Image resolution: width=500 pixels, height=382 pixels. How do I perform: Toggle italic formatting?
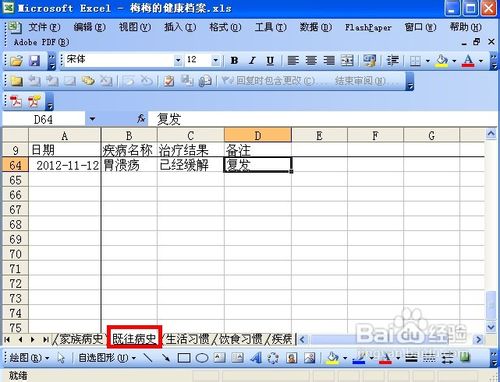tap(252, 61)
